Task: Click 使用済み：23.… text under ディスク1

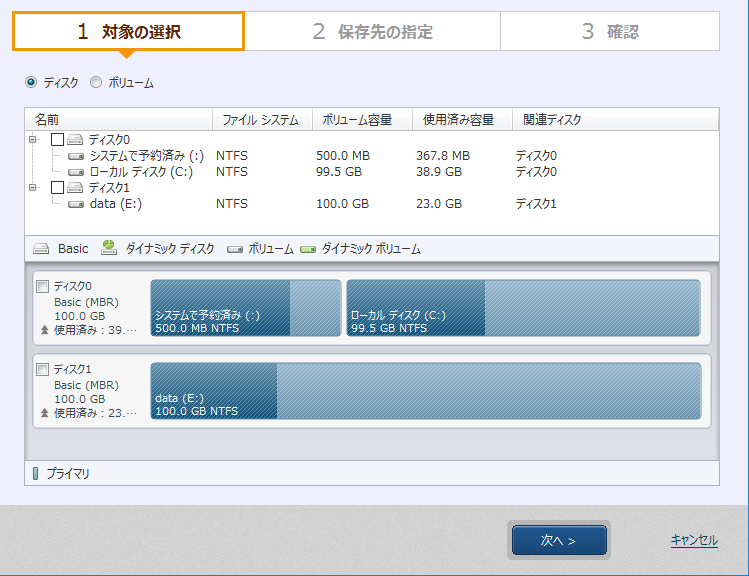Action: coord(95,413)
